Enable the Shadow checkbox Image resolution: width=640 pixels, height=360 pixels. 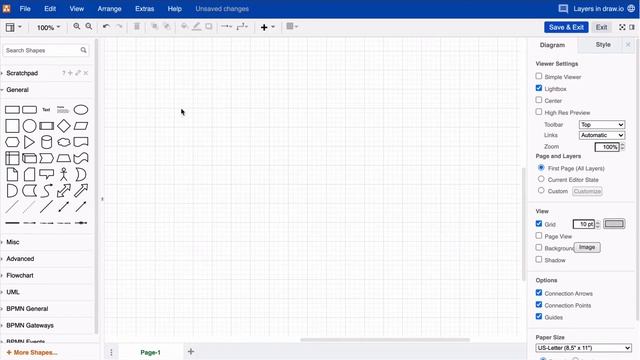pos(539,260)
